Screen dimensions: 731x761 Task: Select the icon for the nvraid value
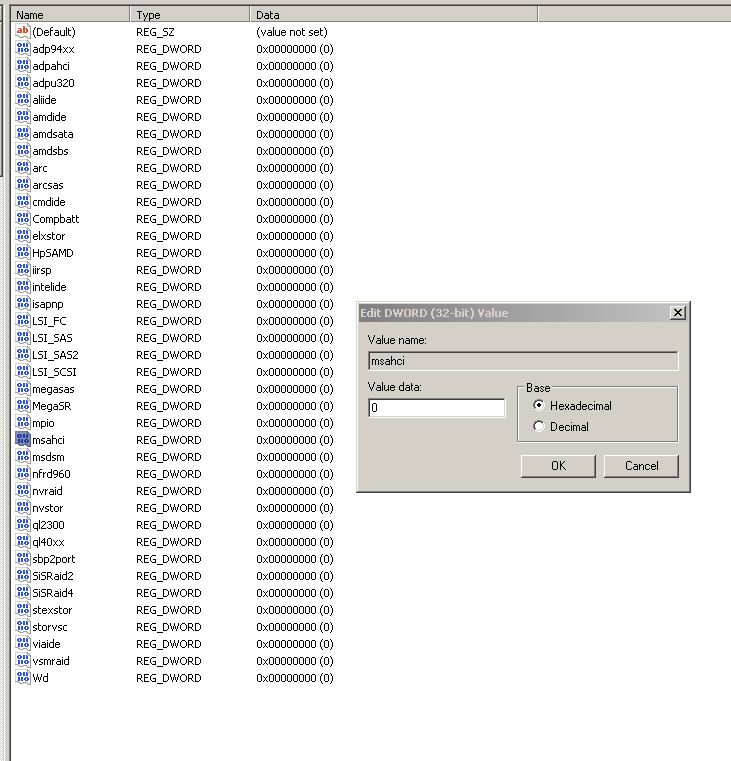[23, 491]
